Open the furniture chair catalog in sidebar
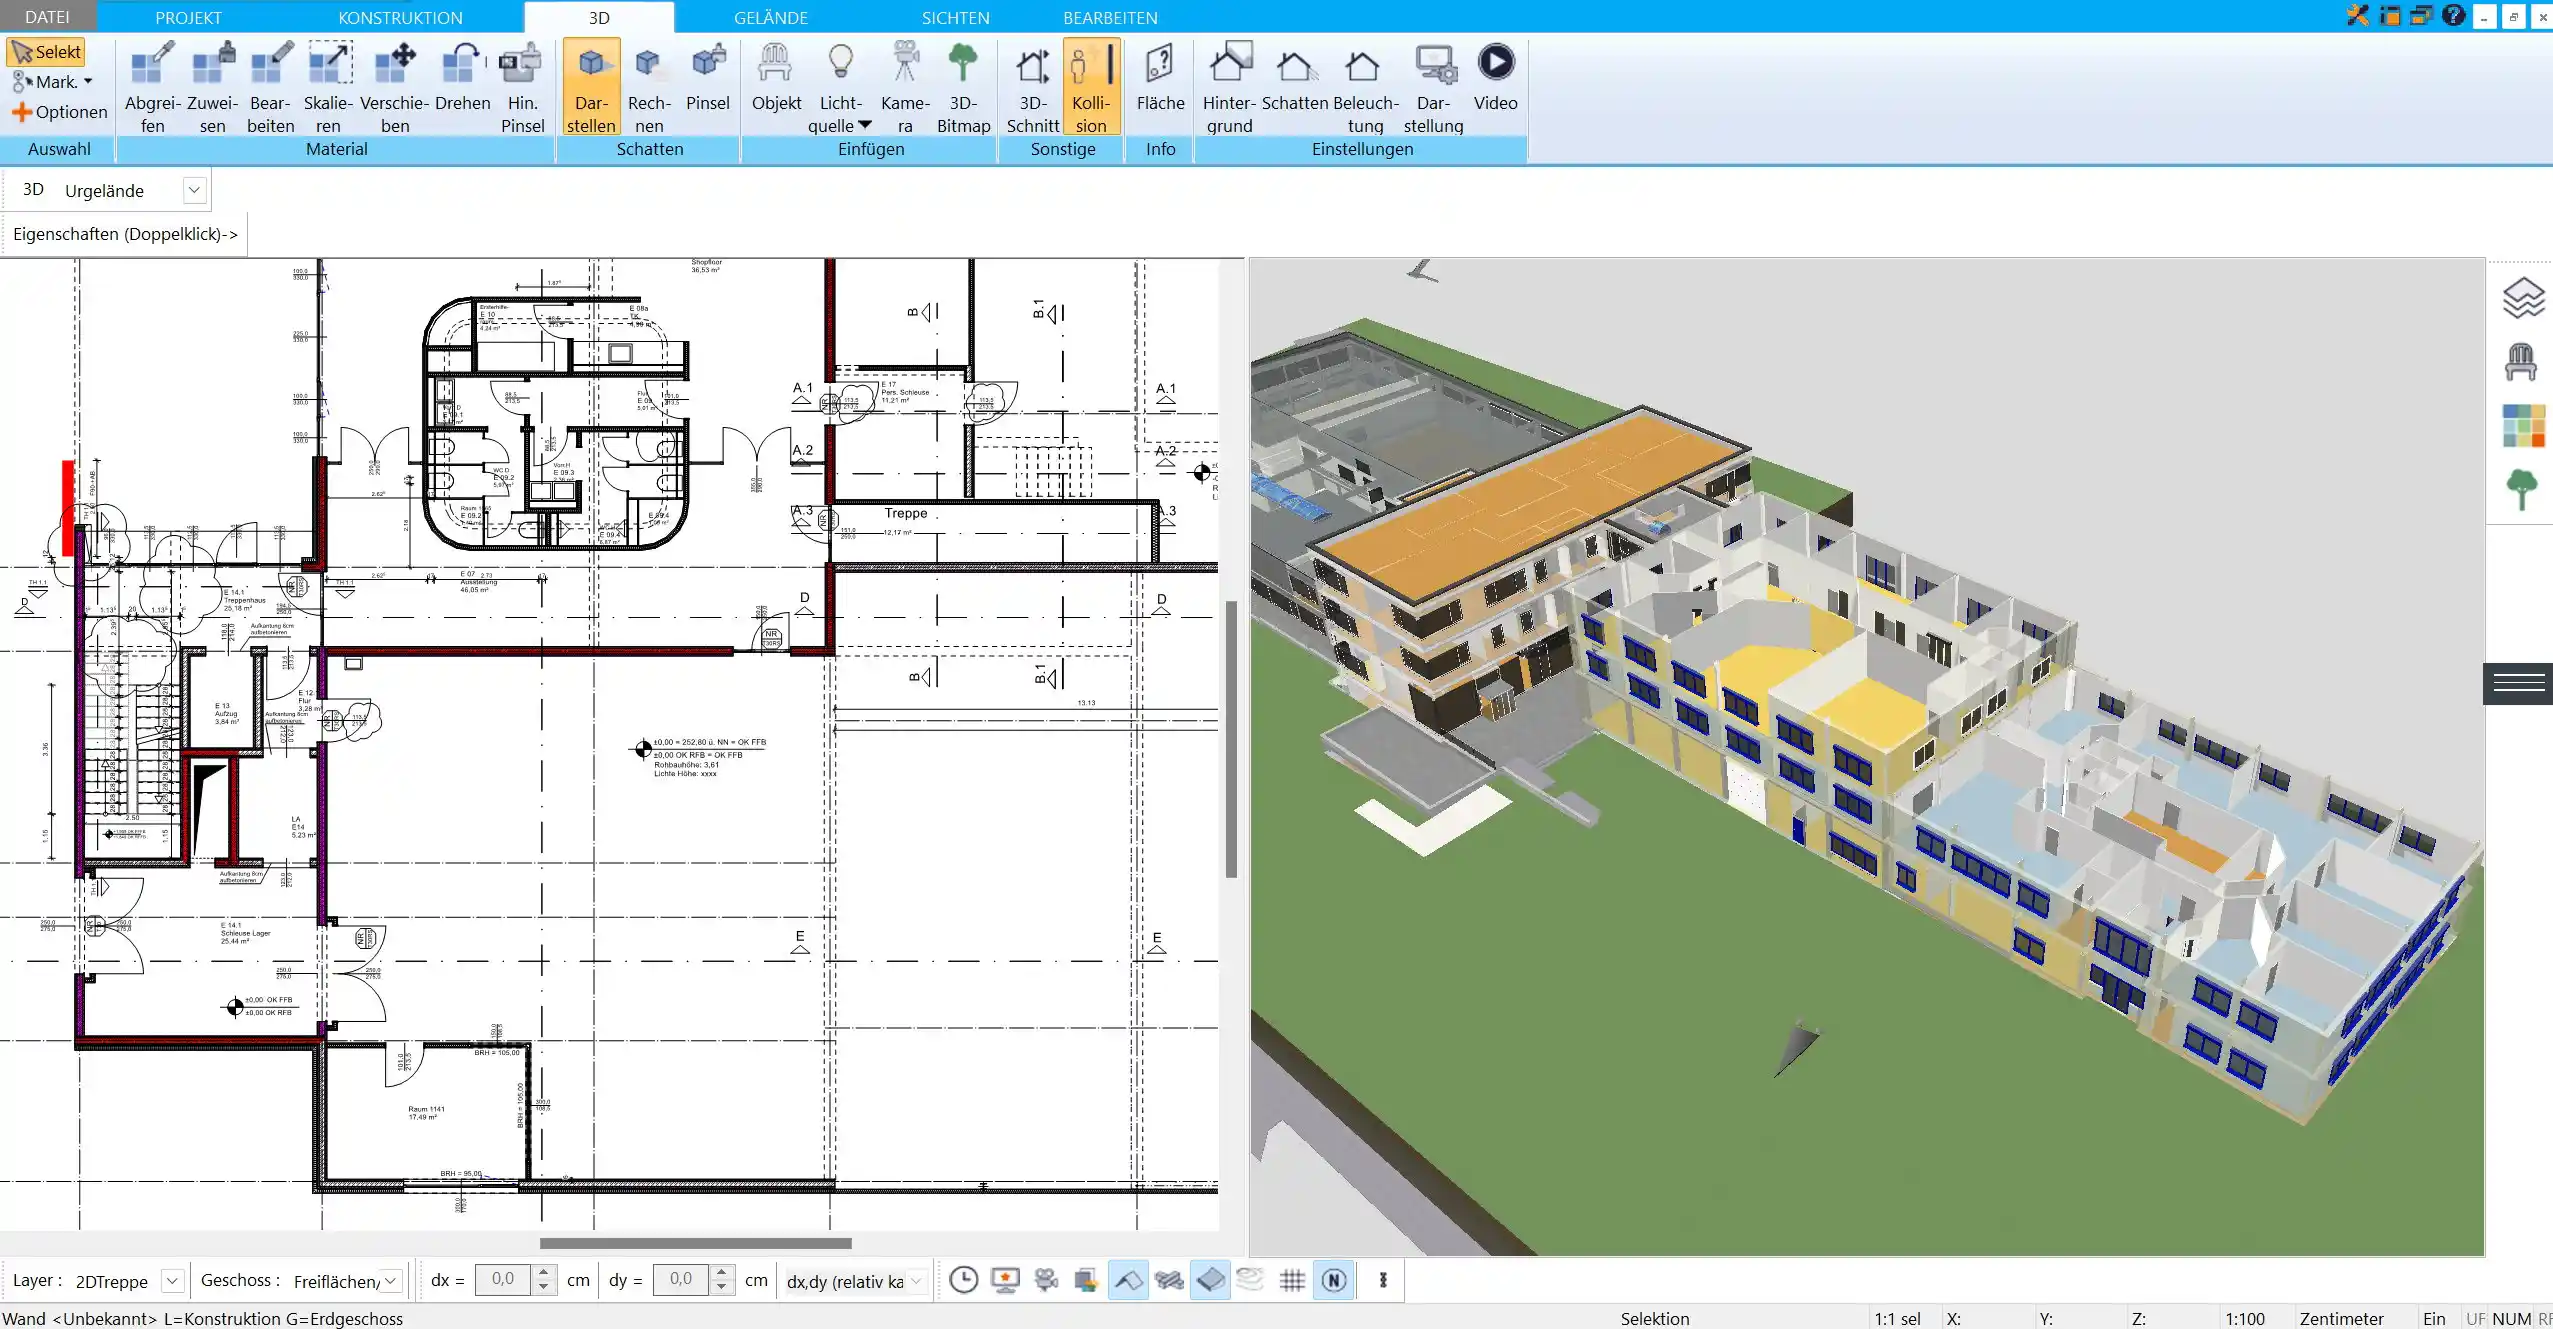The width and height of the screenshot is (2553, 1329). 2521,361
